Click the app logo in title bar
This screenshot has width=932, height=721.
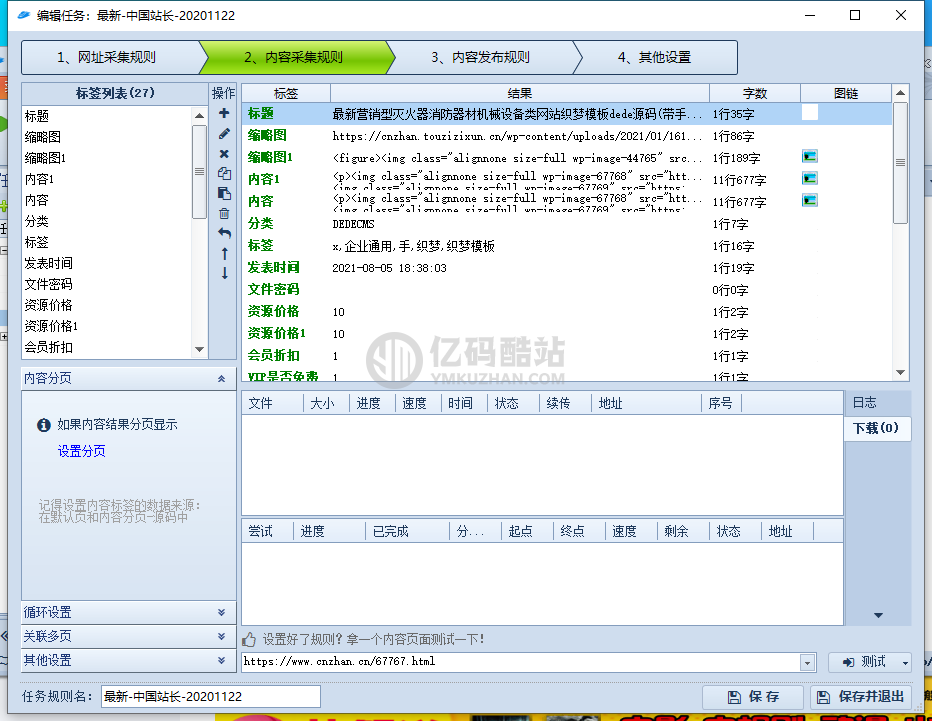(x=24, y=15)
